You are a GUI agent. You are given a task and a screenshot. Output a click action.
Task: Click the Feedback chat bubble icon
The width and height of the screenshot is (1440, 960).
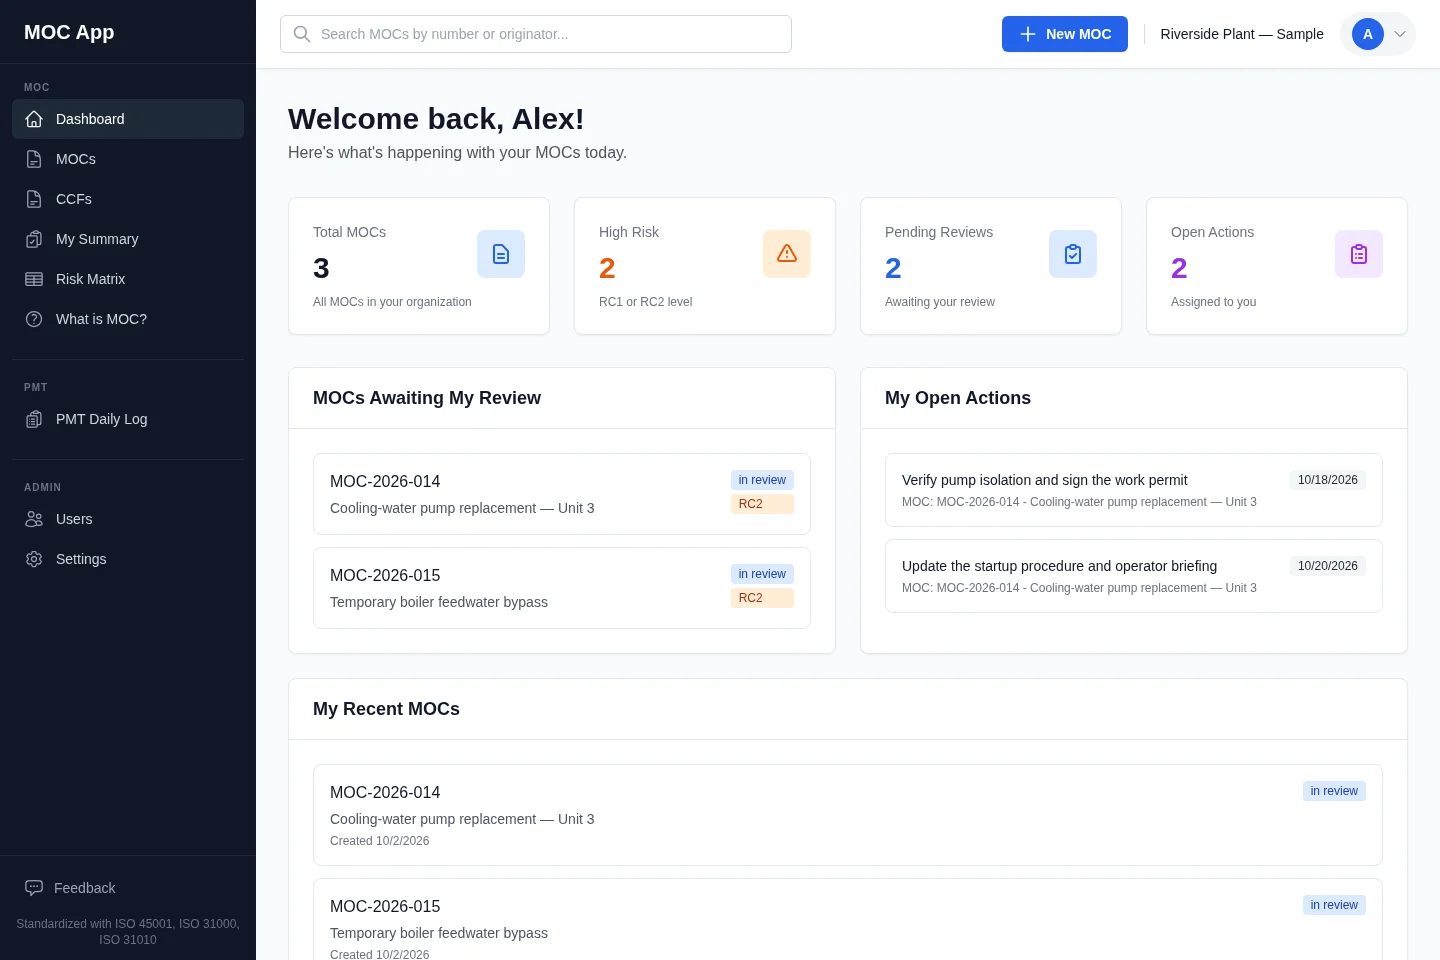click(x=34, y=888)
